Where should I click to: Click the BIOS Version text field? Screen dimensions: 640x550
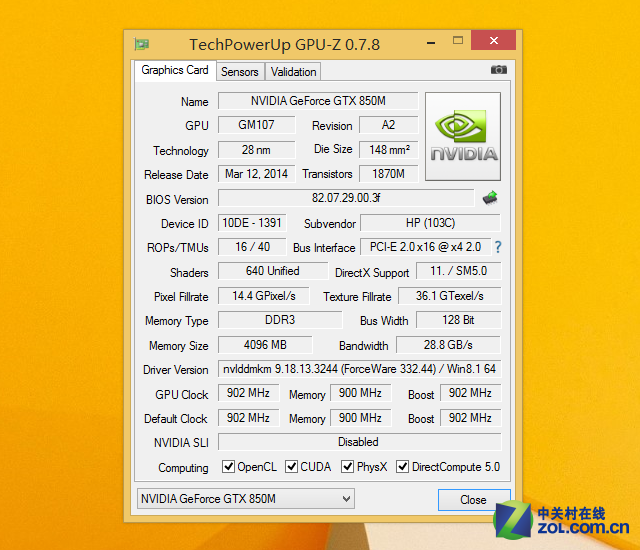click(346, 198)
